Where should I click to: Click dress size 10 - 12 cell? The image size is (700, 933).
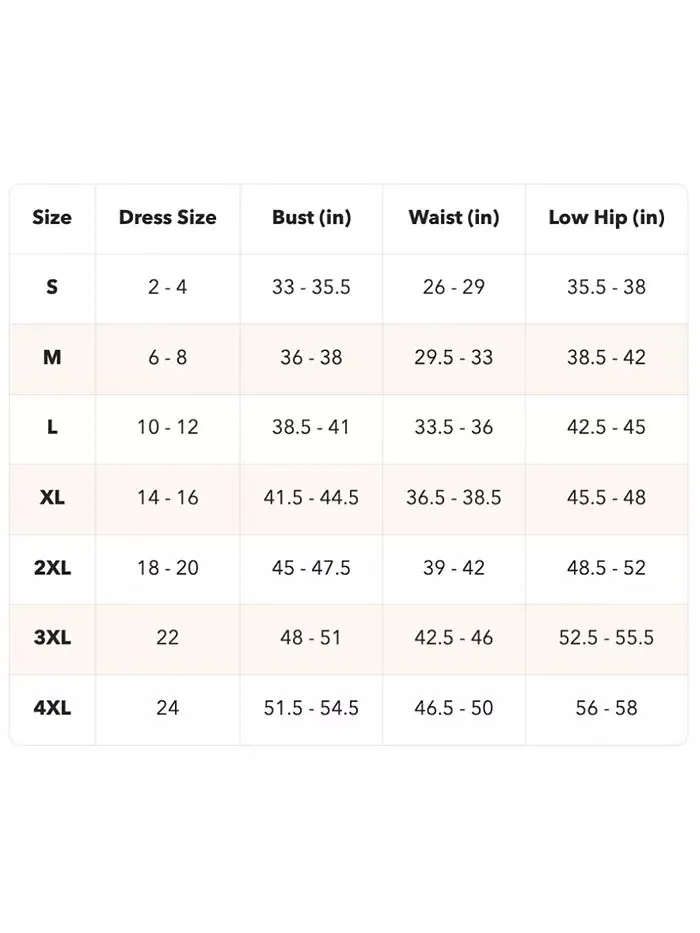tap(168, 427)
